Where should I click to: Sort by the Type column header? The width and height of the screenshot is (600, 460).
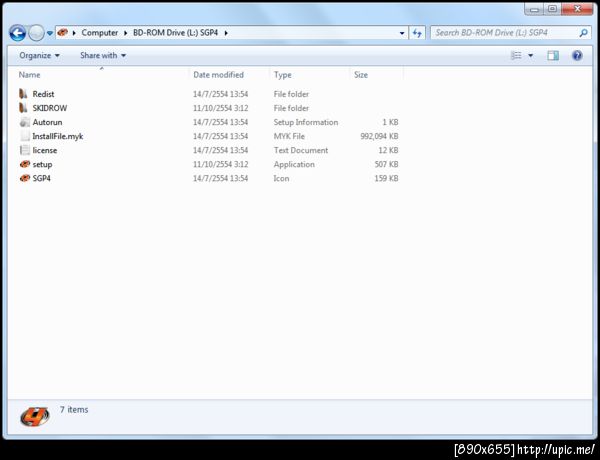[309, 75]
